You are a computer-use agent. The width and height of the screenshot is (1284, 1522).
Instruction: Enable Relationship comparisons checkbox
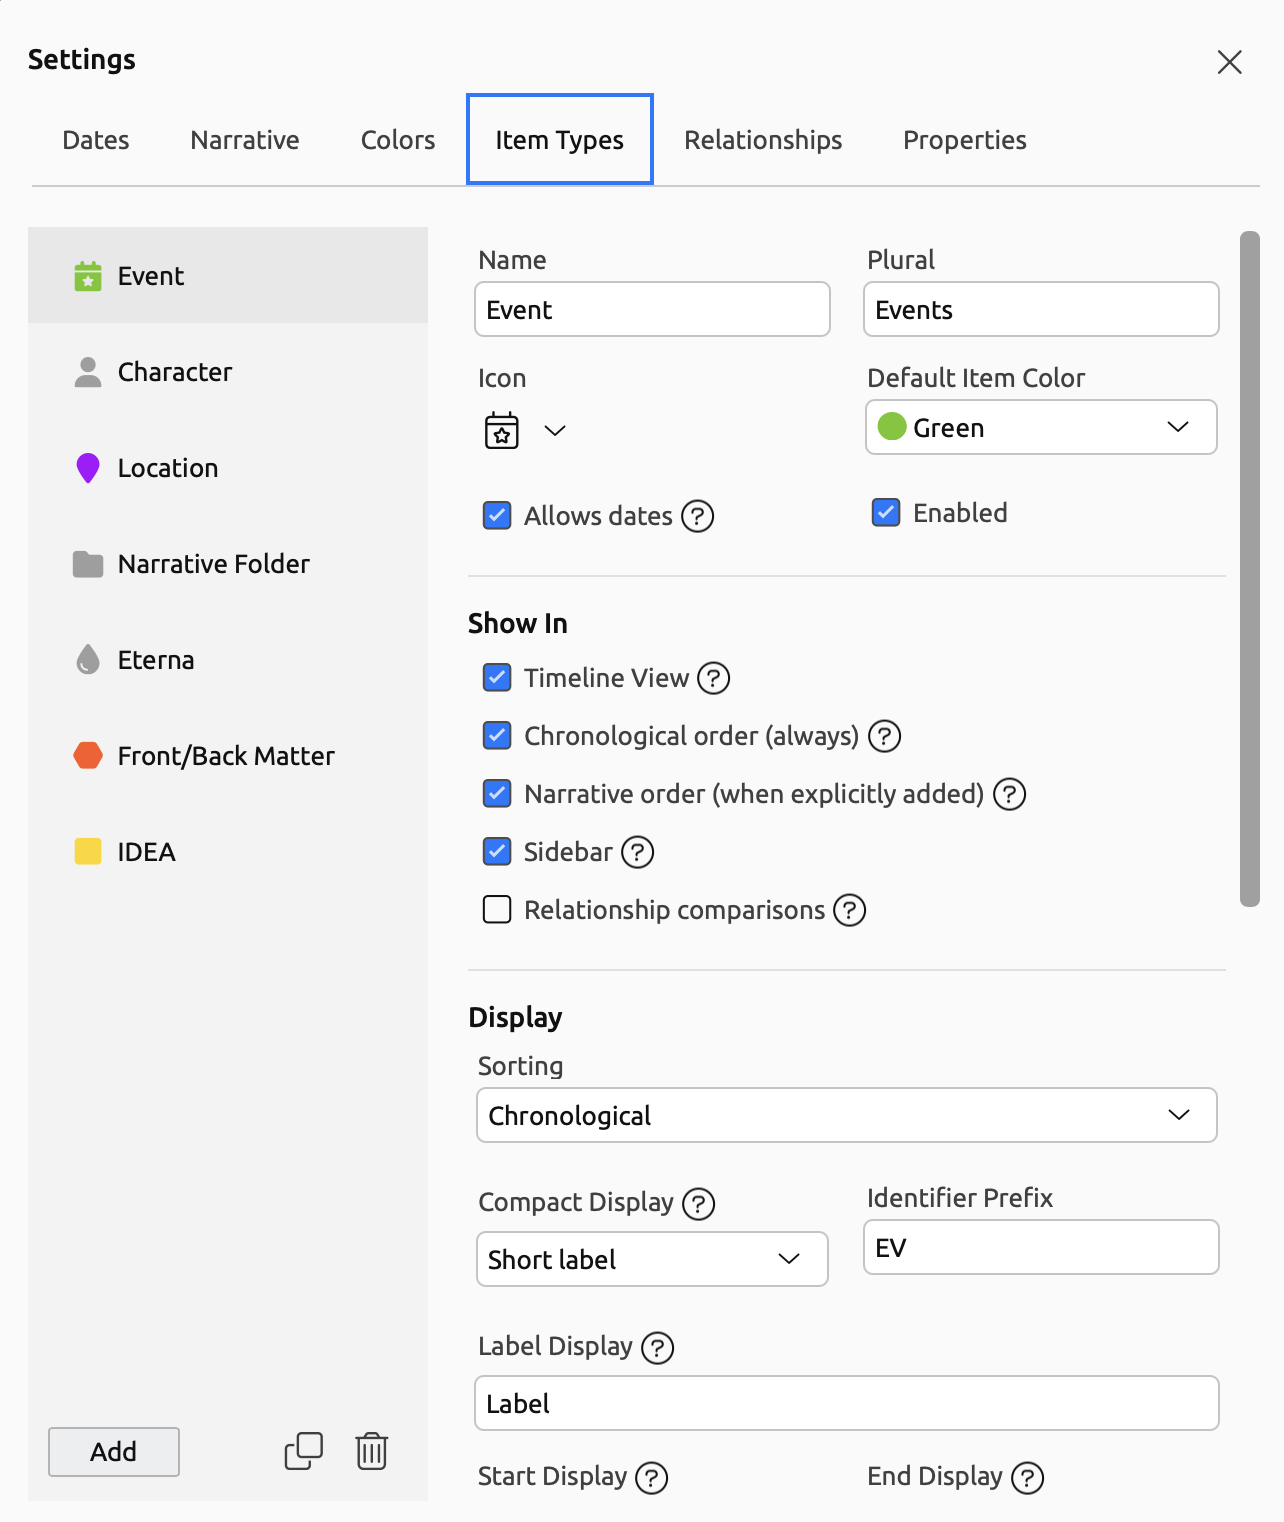point(497,910)
